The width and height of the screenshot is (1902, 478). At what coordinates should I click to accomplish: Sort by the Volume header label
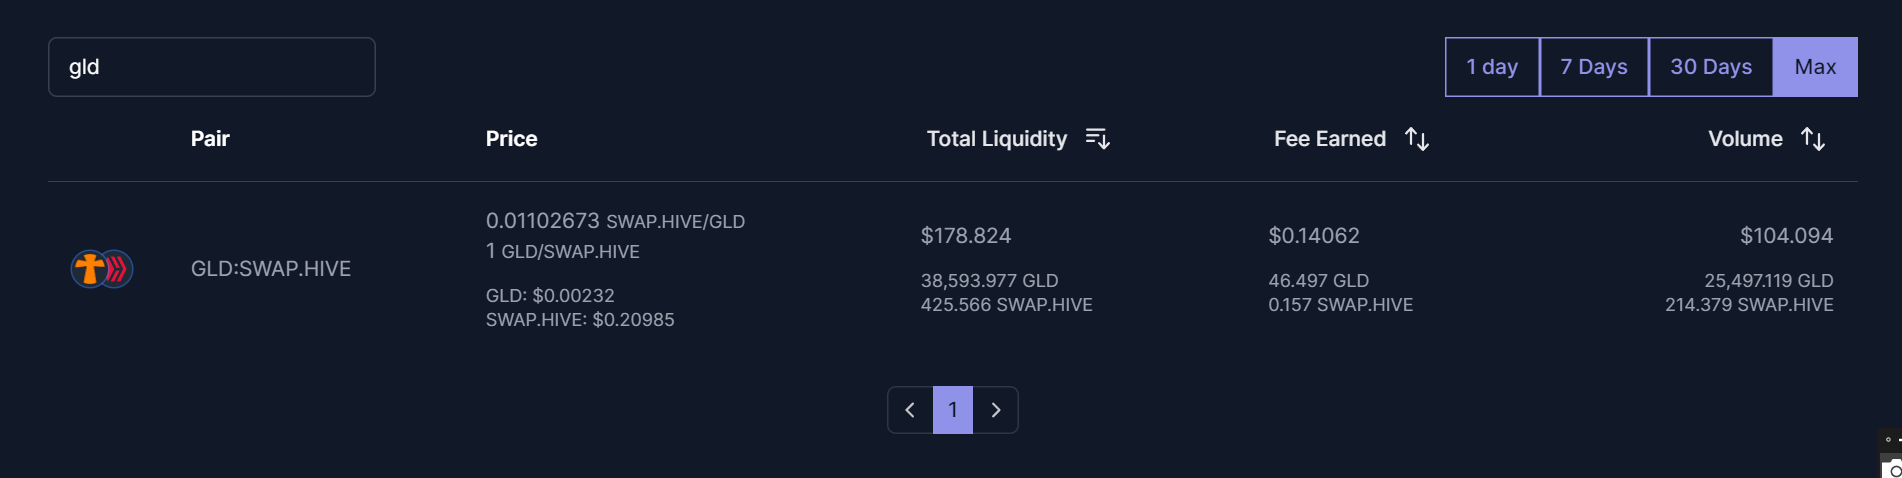tap(1745, 139)
